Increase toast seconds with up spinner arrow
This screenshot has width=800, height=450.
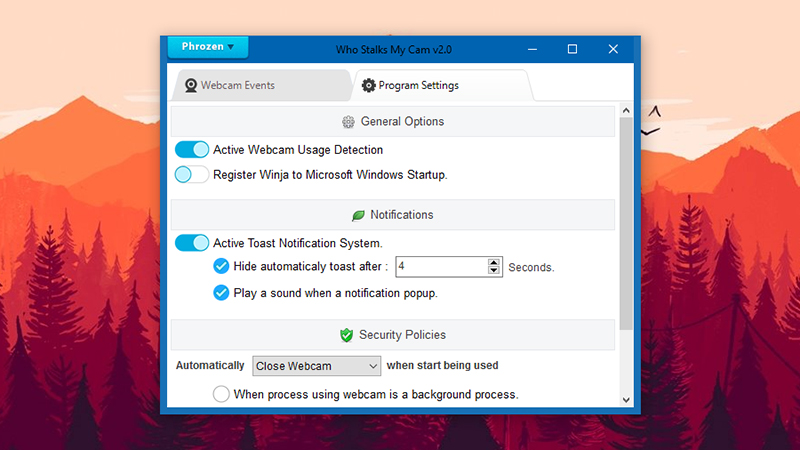[493, 262]
